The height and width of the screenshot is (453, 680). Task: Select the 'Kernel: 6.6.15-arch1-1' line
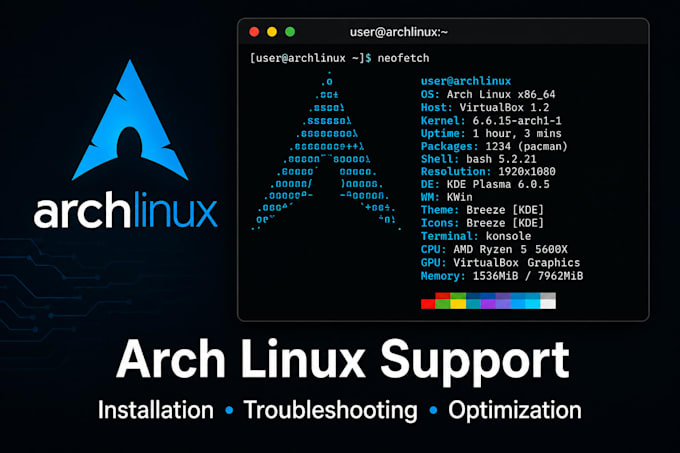pos(491,120)
